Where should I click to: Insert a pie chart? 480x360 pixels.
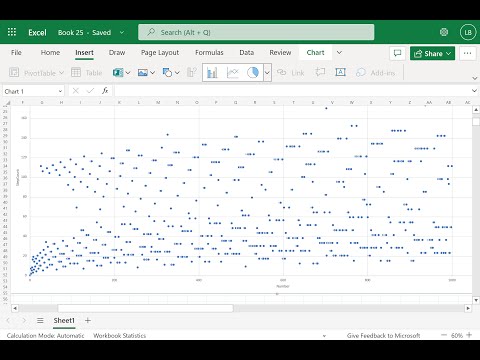pos(253,73)
